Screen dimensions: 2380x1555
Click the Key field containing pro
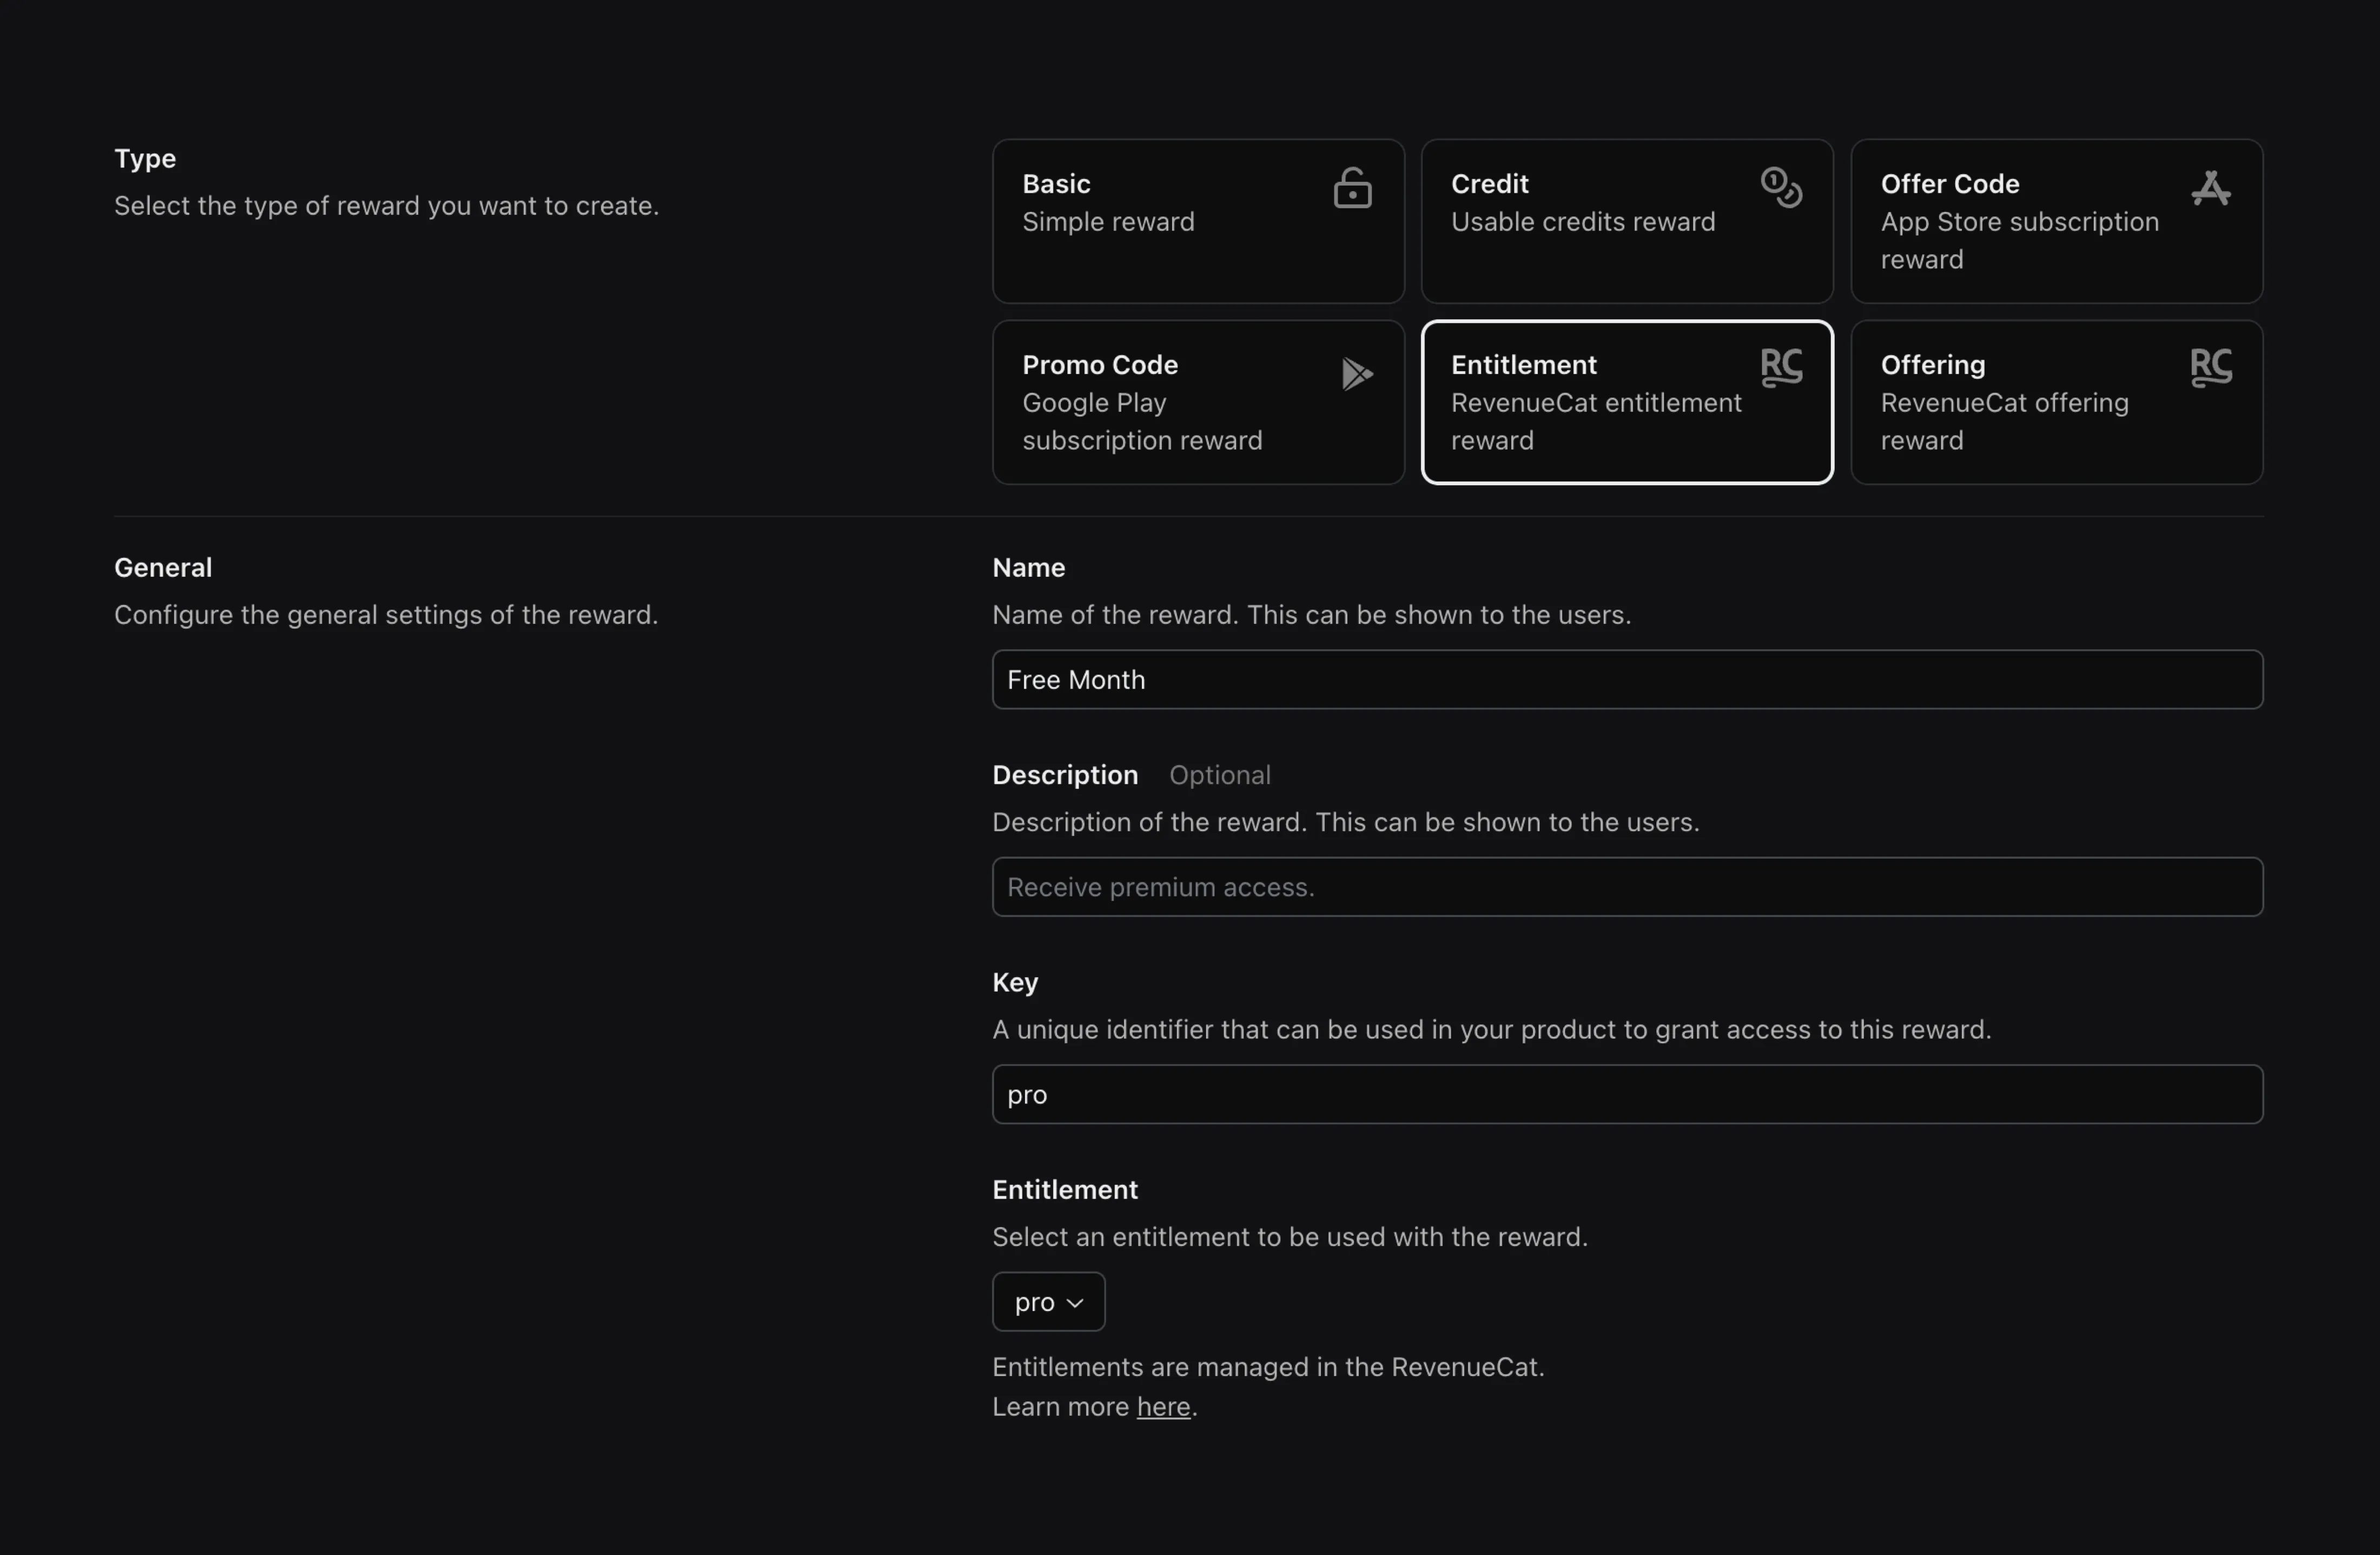pos(1626,1094)
